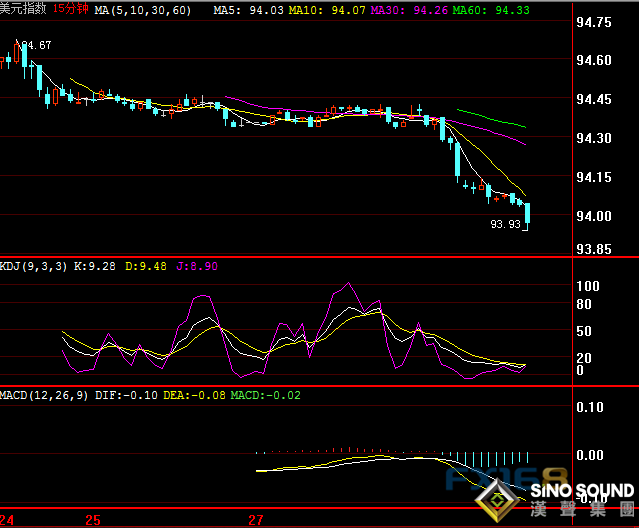639x528 pixels.
Task: Click the DEA:-0.08 value
Action: coord(194,395)
